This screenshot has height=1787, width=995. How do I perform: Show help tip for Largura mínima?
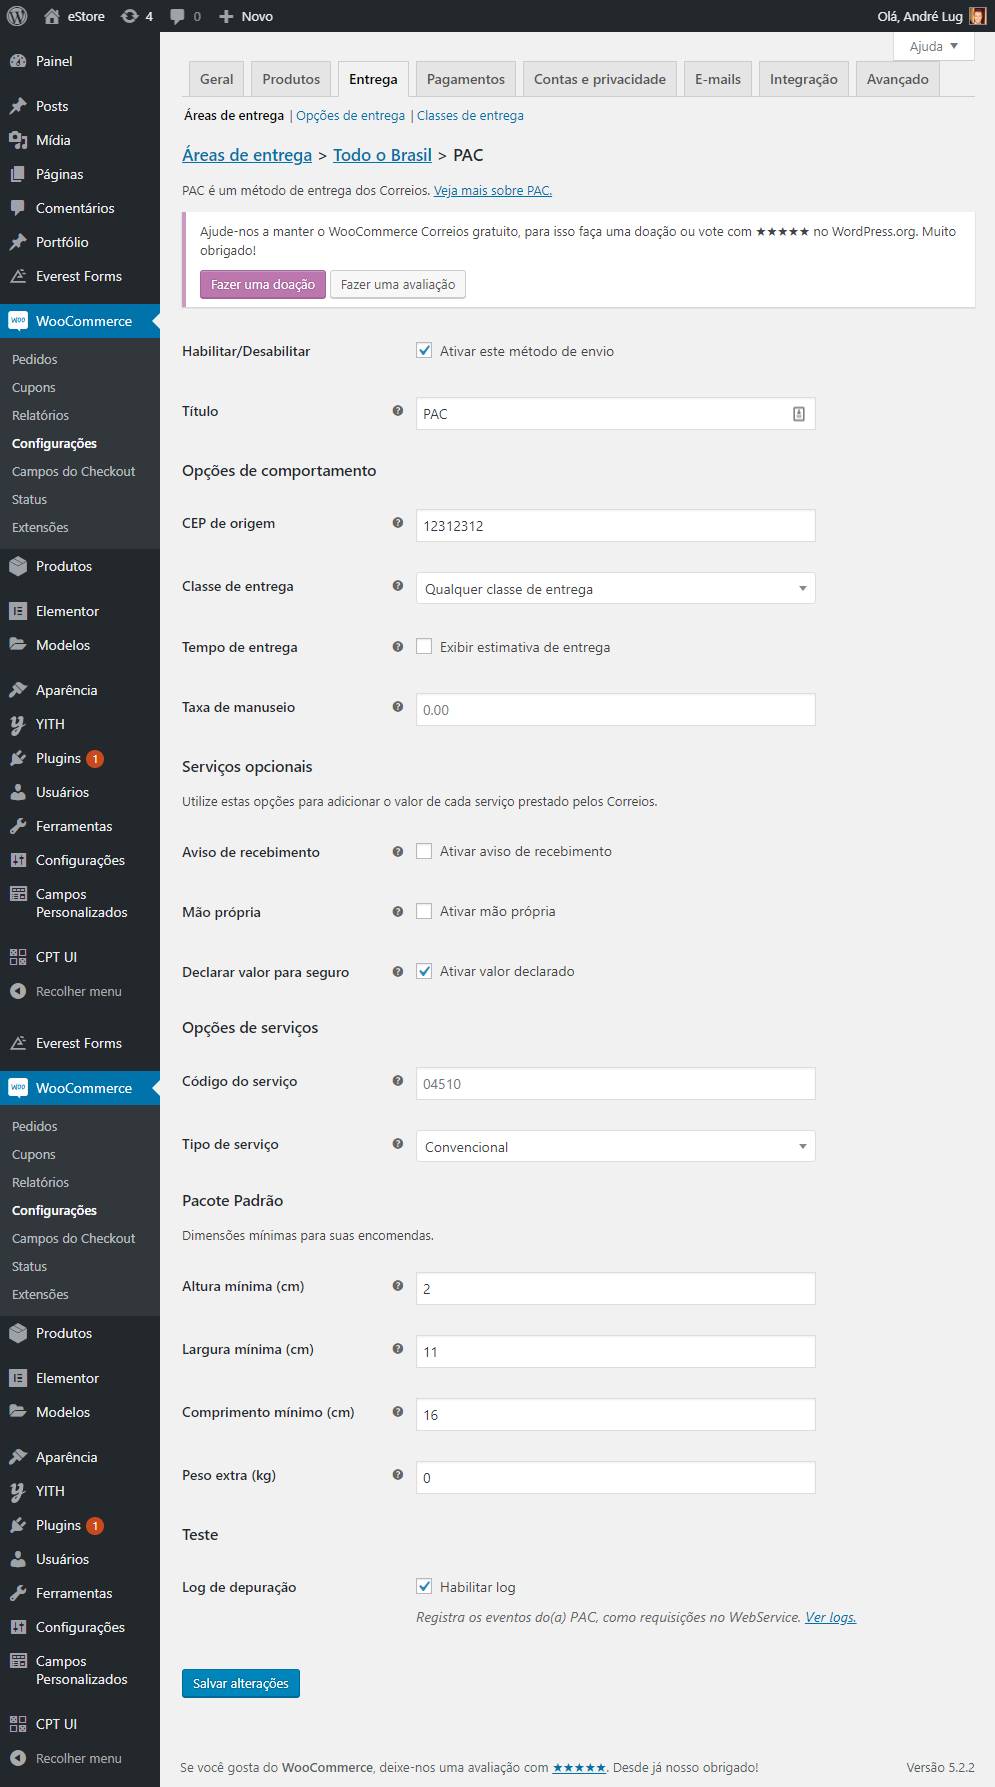coord(398,1349)
